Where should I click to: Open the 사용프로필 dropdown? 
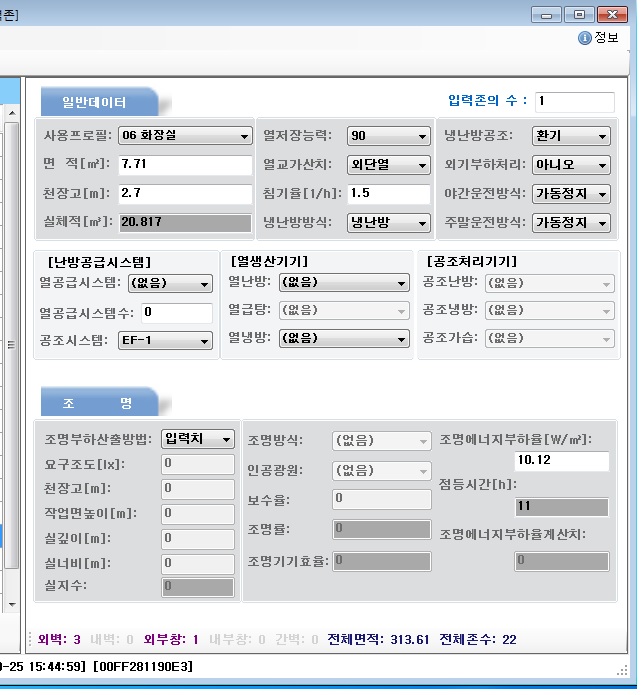184,136
